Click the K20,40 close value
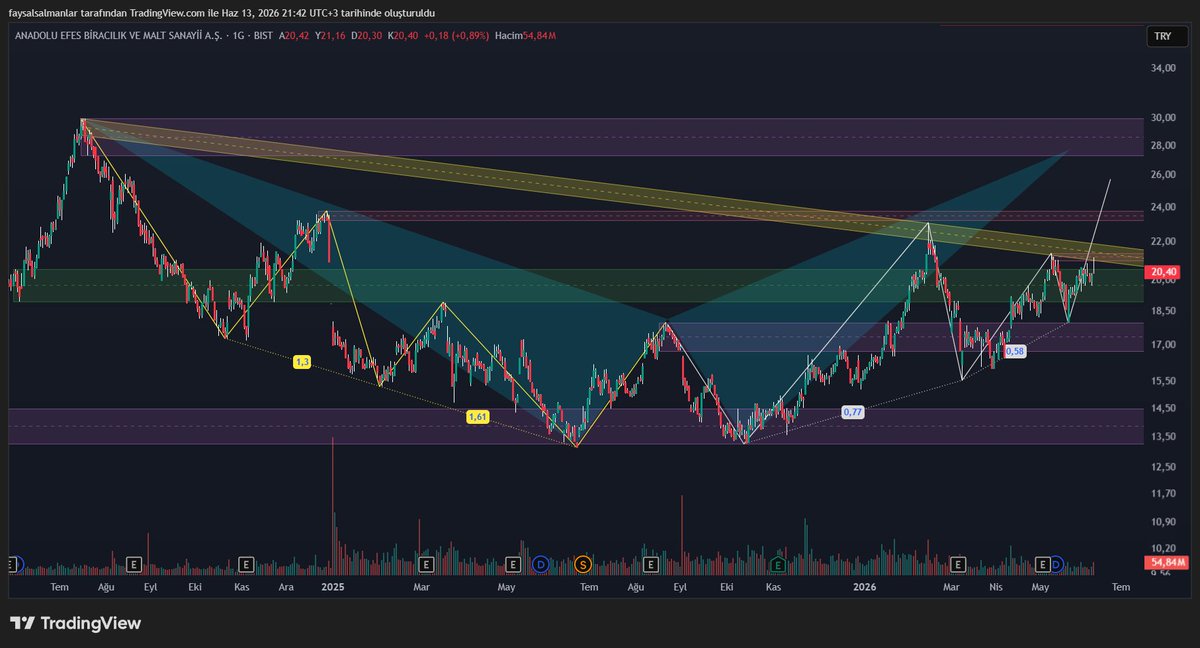1200x648 pixels. pos(402,36)
